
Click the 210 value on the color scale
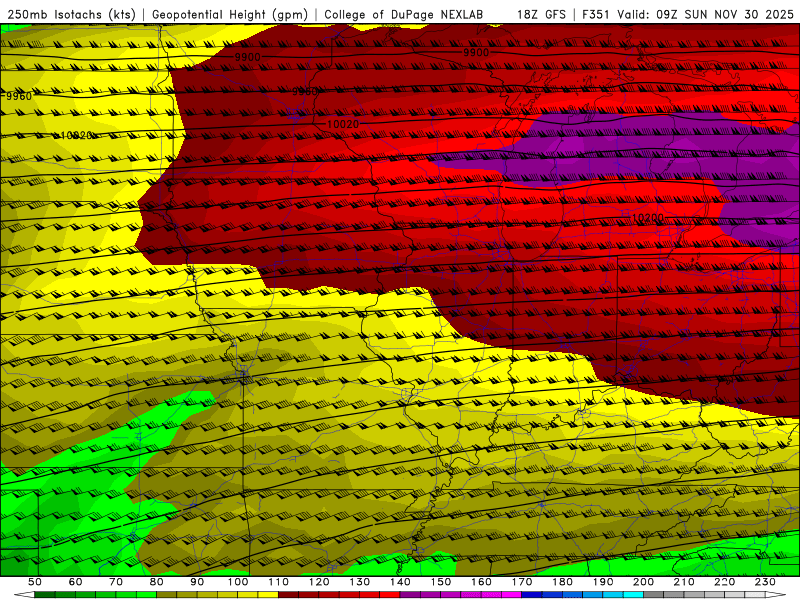point(684,582)
